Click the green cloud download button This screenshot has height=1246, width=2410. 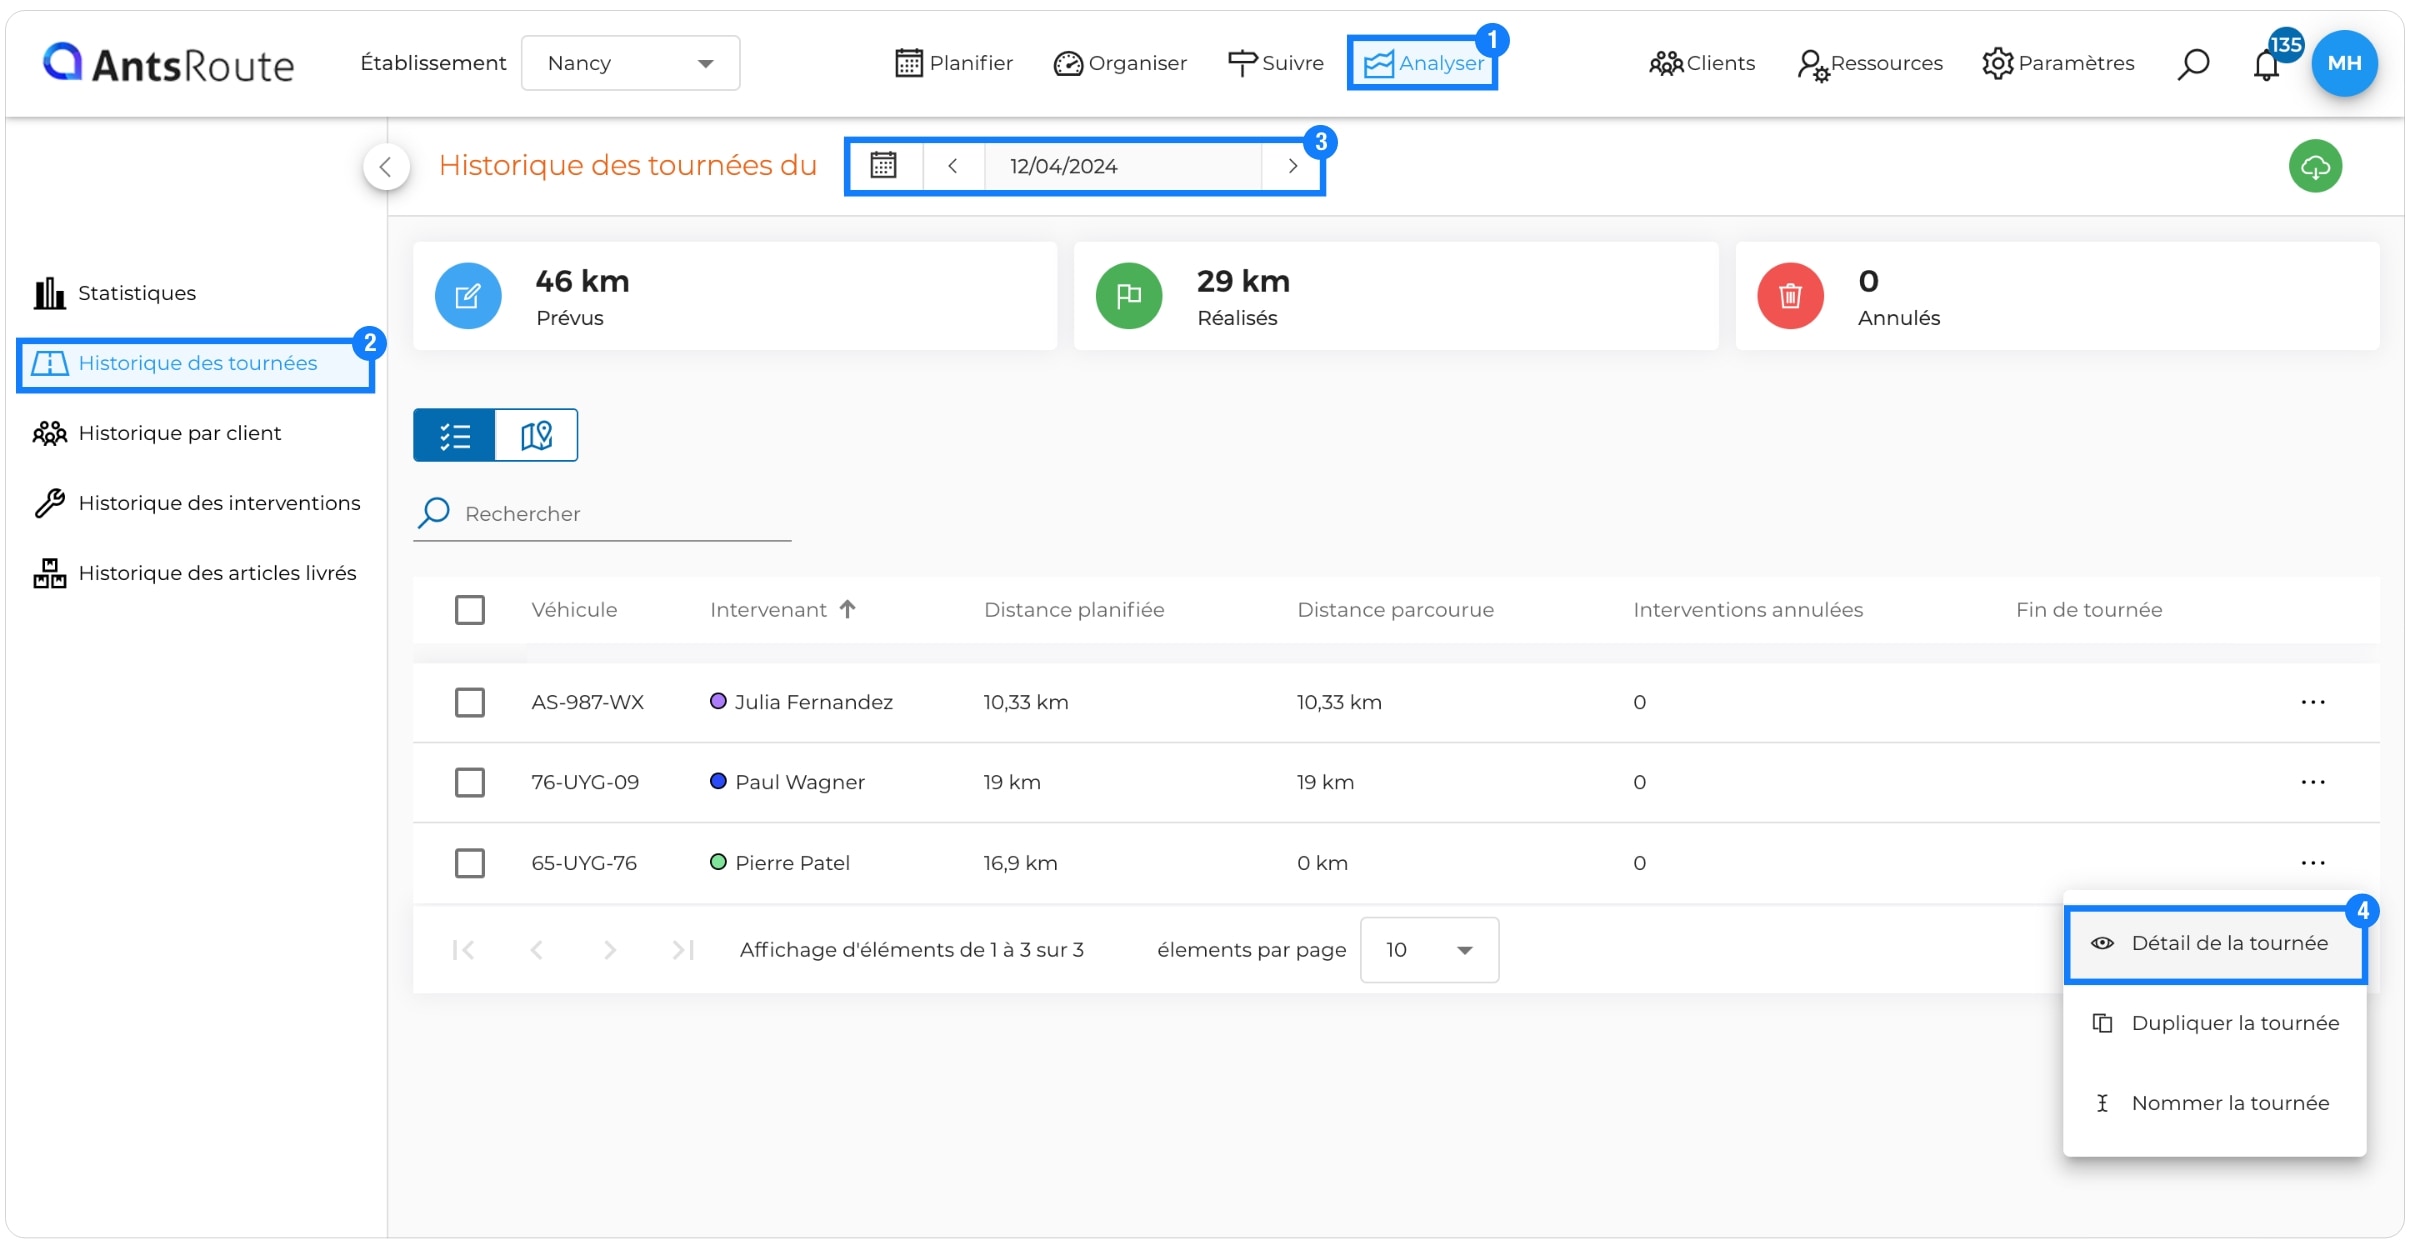point(2315,166)
